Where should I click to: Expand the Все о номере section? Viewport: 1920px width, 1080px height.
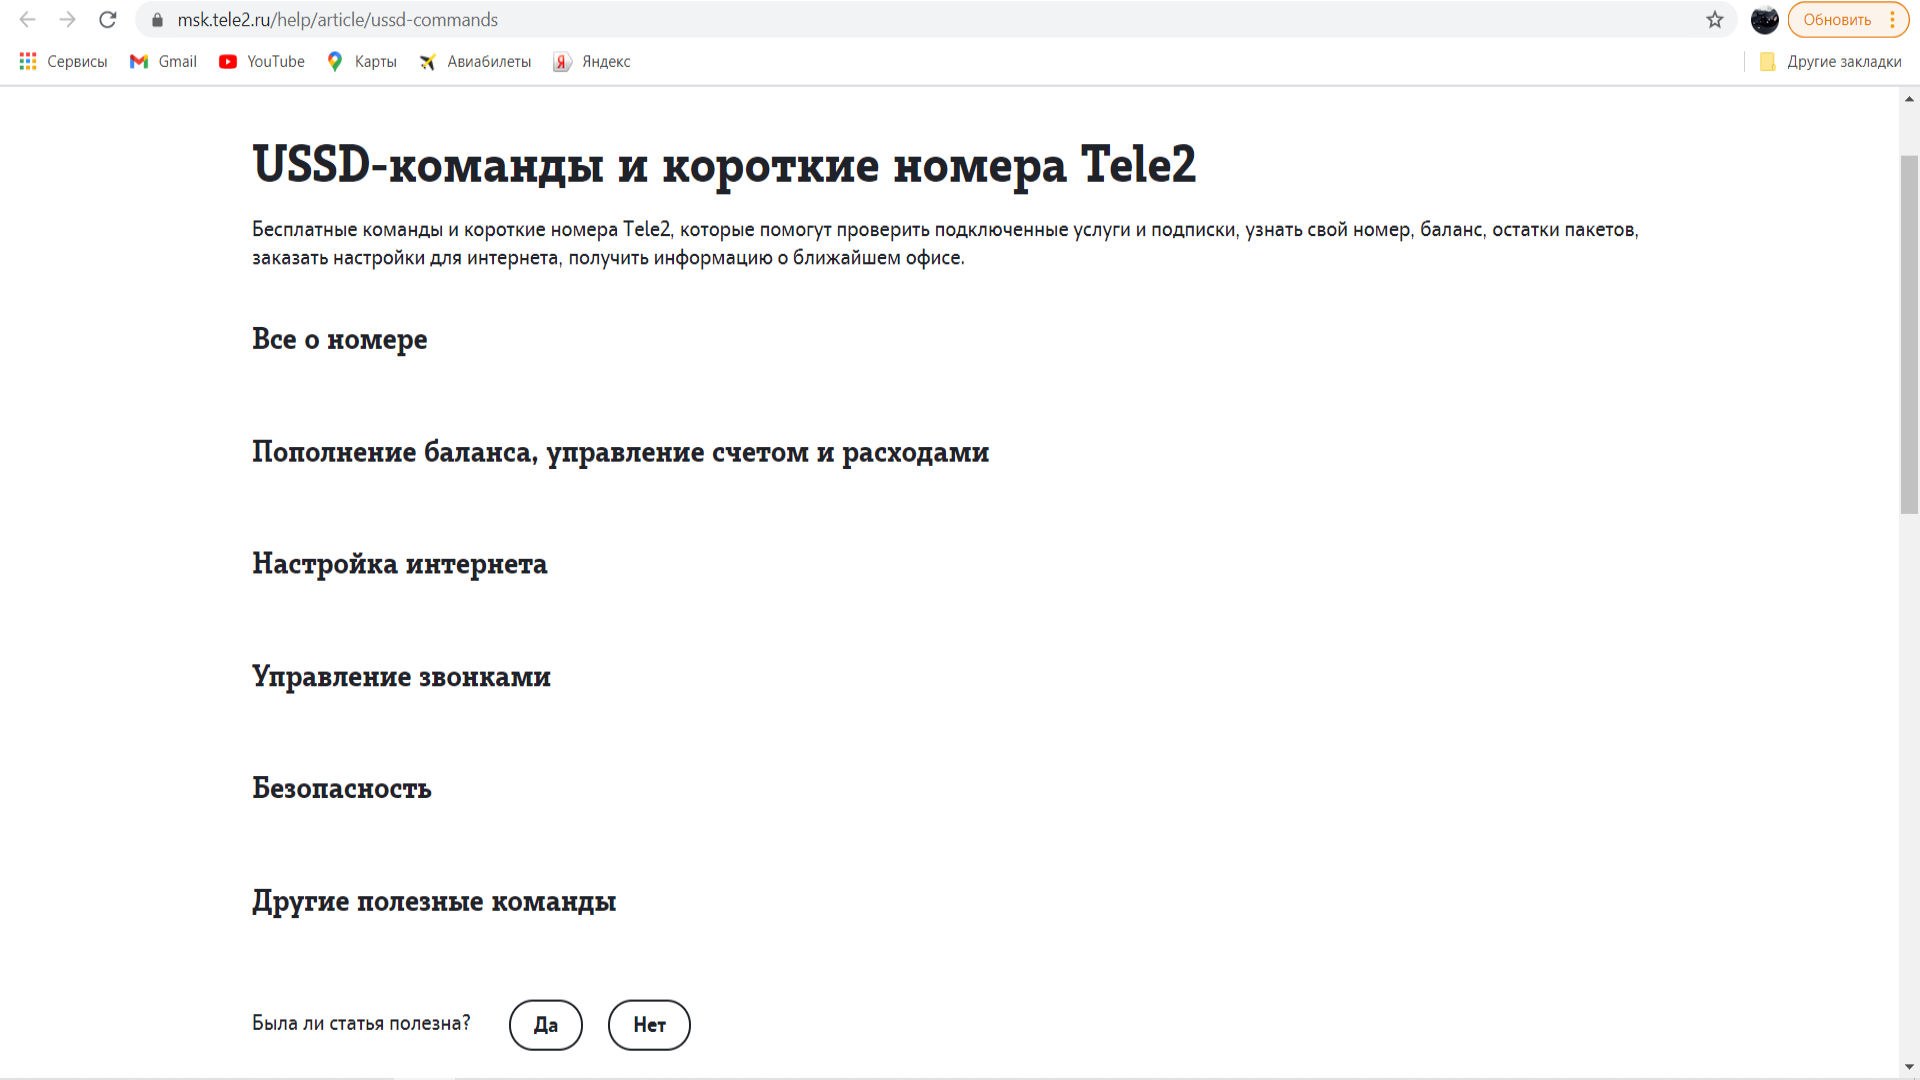pos(340,340)
